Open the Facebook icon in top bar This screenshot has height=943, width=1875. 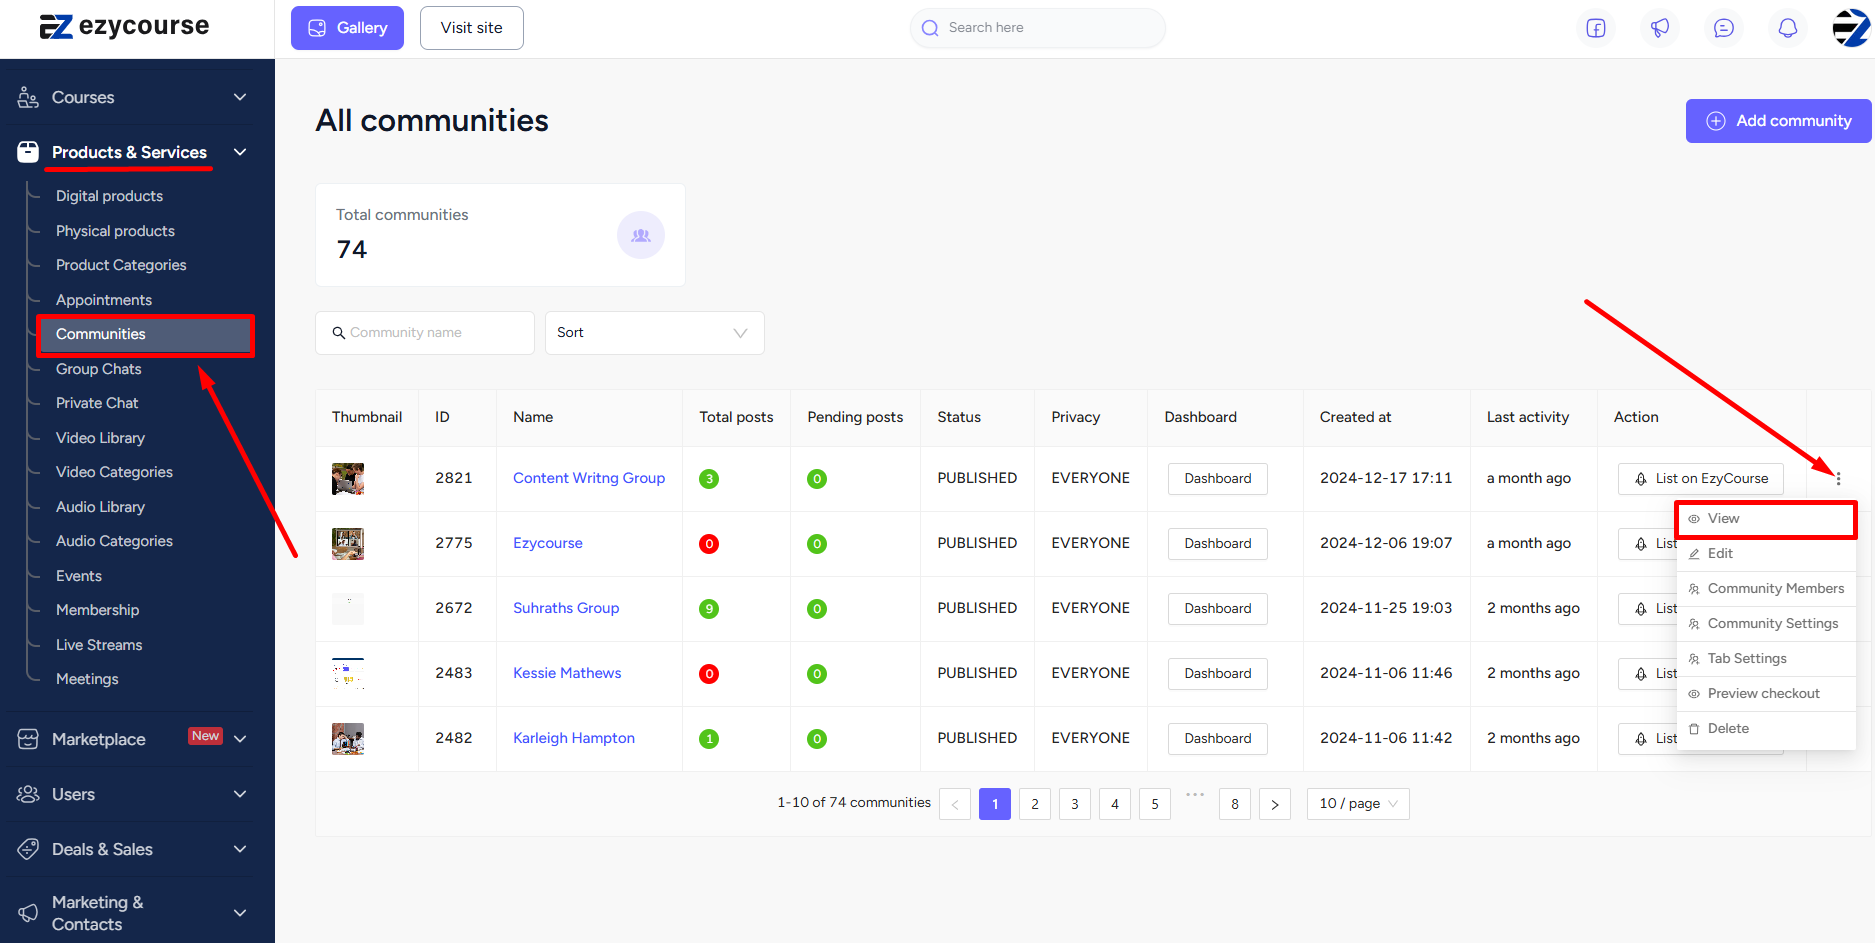tap(1596, 28)
